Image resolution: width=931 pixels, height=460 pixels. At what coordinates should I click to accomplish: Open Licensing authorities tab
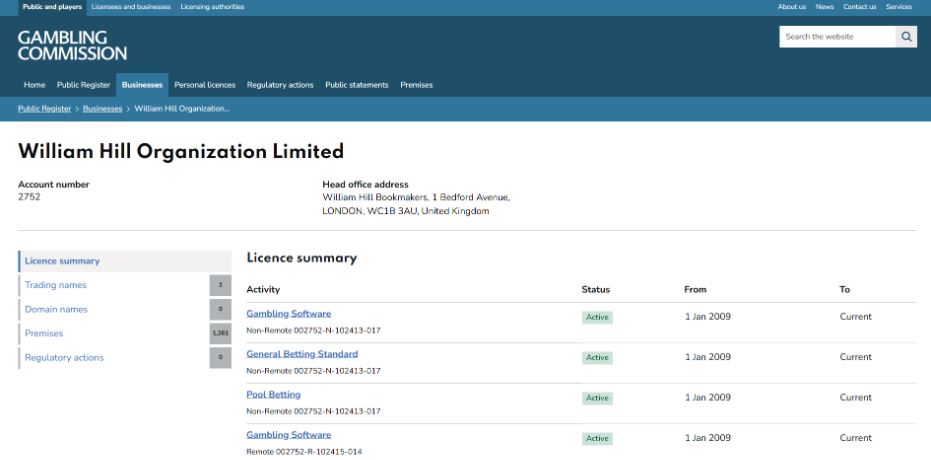pyautogui.click(x=212, y=7)
